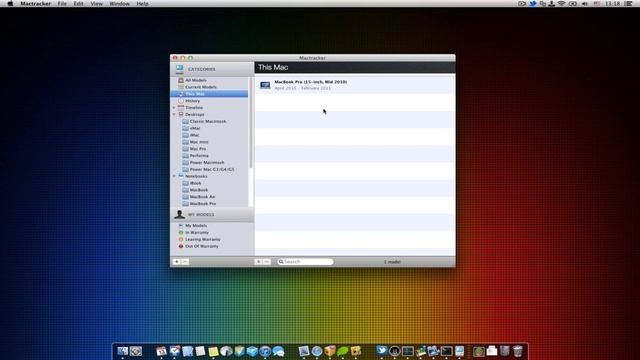Open the File menu
The width and height of the screenshot is (640, 360).
tap(62, 4)
